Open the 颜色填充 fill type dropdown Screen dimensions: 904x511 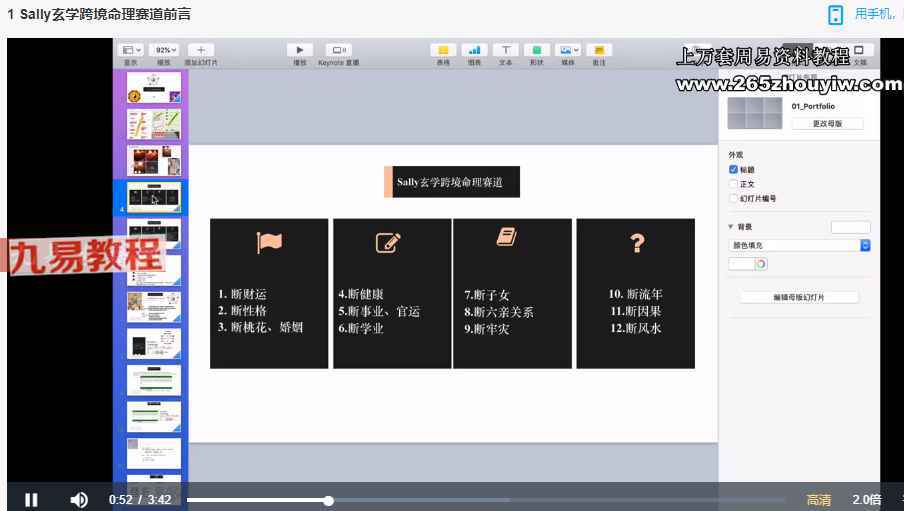(800, 245)
